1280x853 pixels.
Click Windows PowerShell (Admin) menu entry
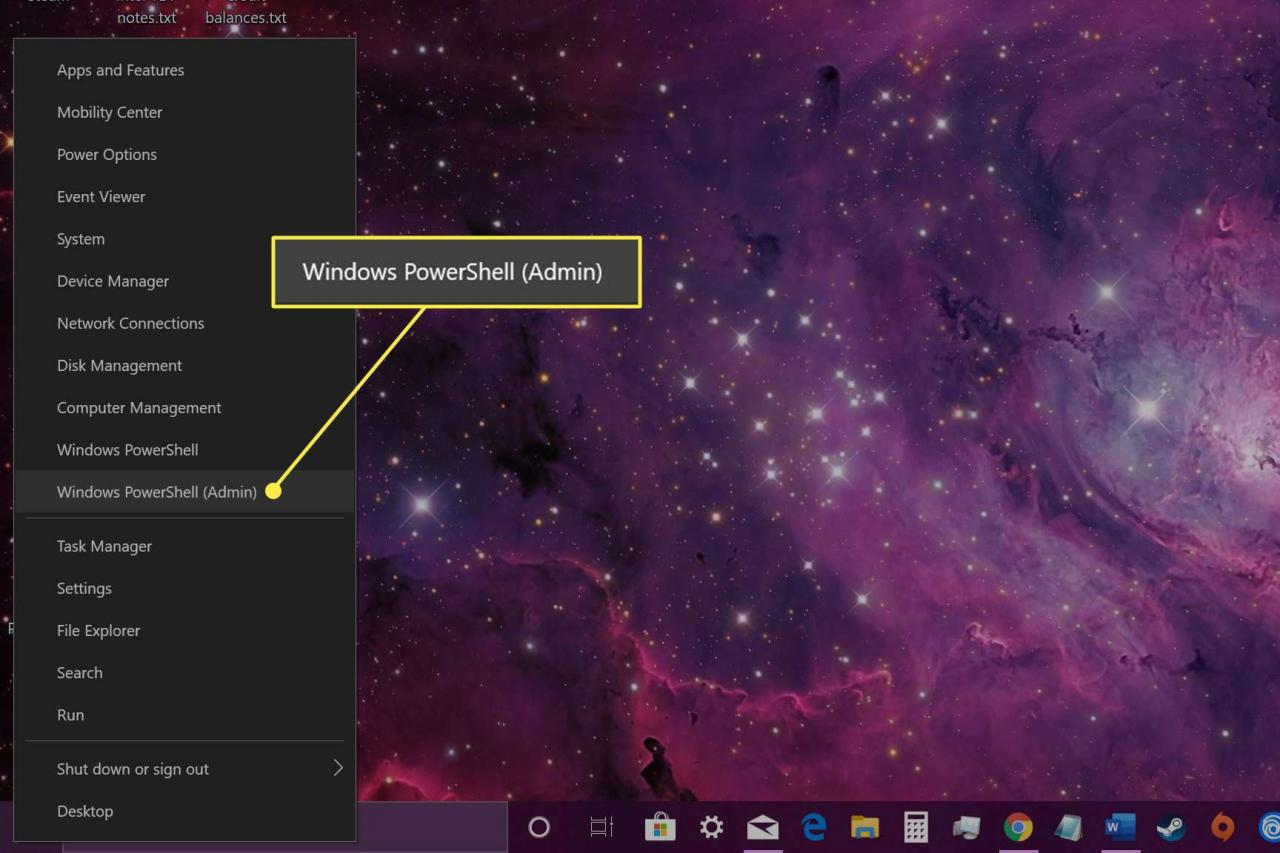(x=185, y=492)
